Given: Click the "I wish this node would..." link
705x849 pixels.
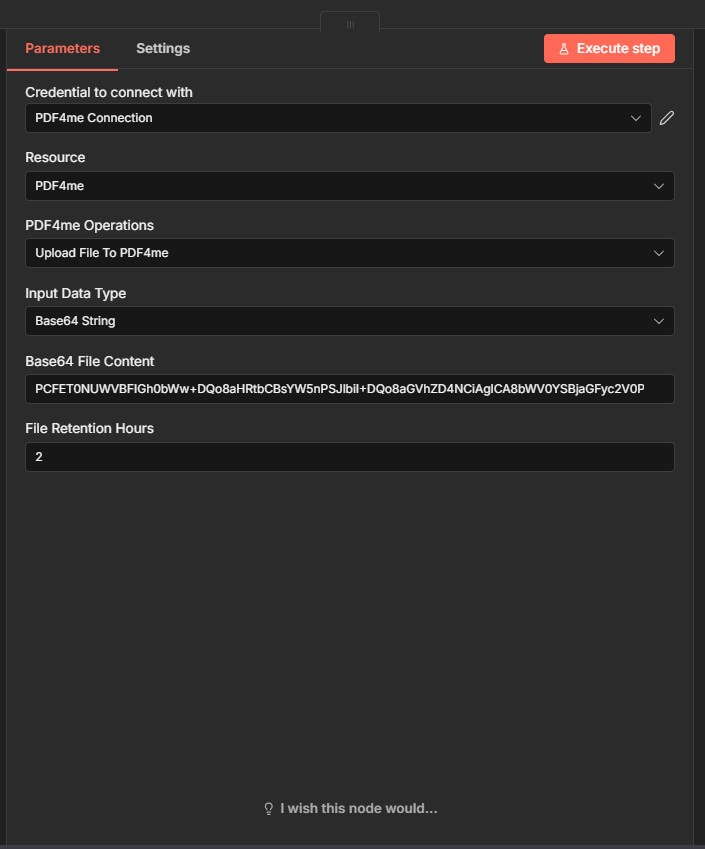Looking at the screenshot, I should 358,808.
